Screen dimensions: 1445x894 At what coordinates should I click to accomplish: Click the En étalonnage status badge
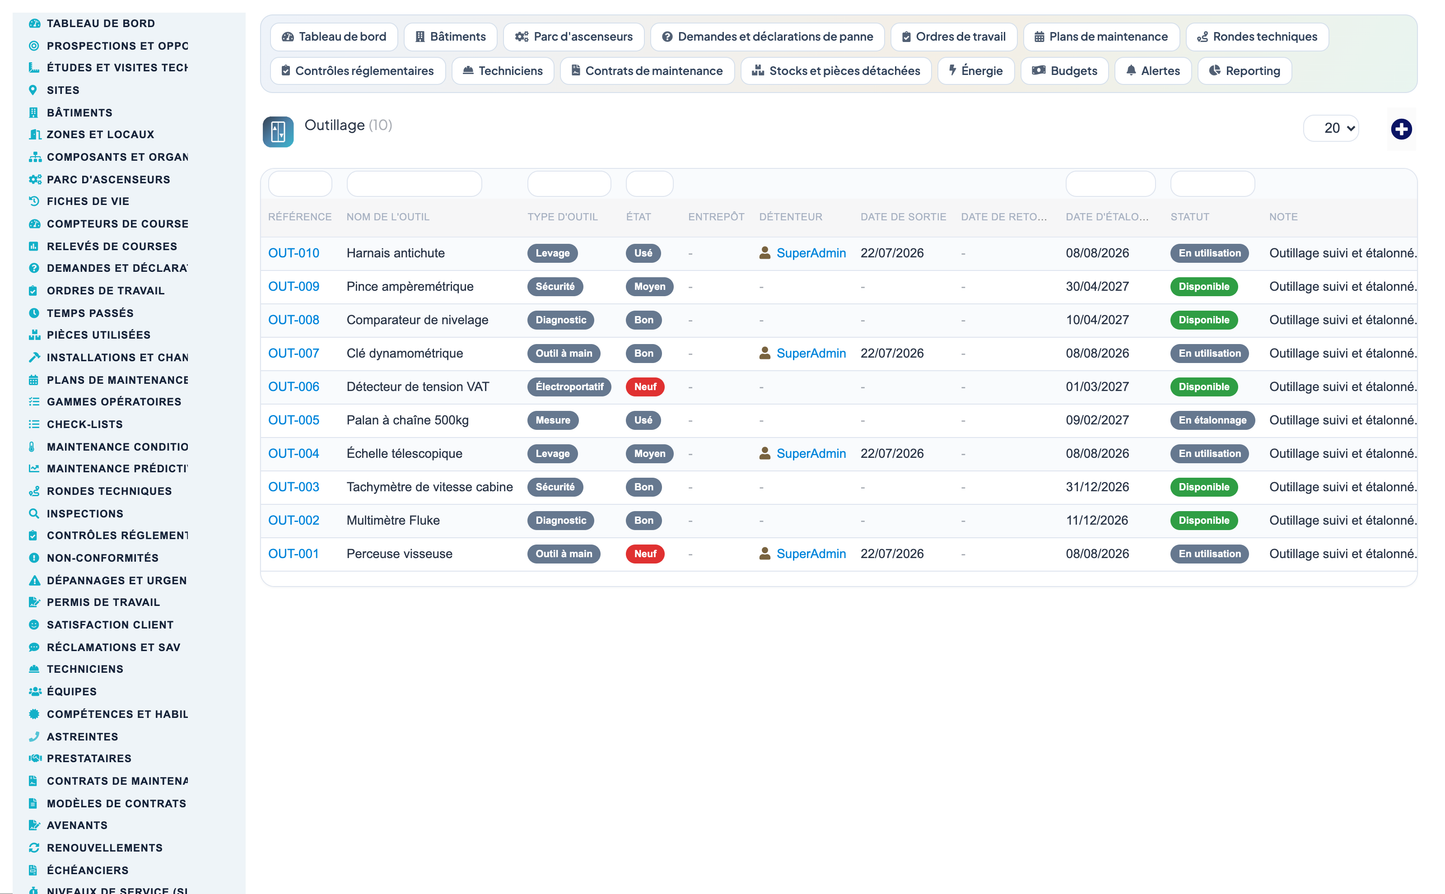(x=1213, y=420)
